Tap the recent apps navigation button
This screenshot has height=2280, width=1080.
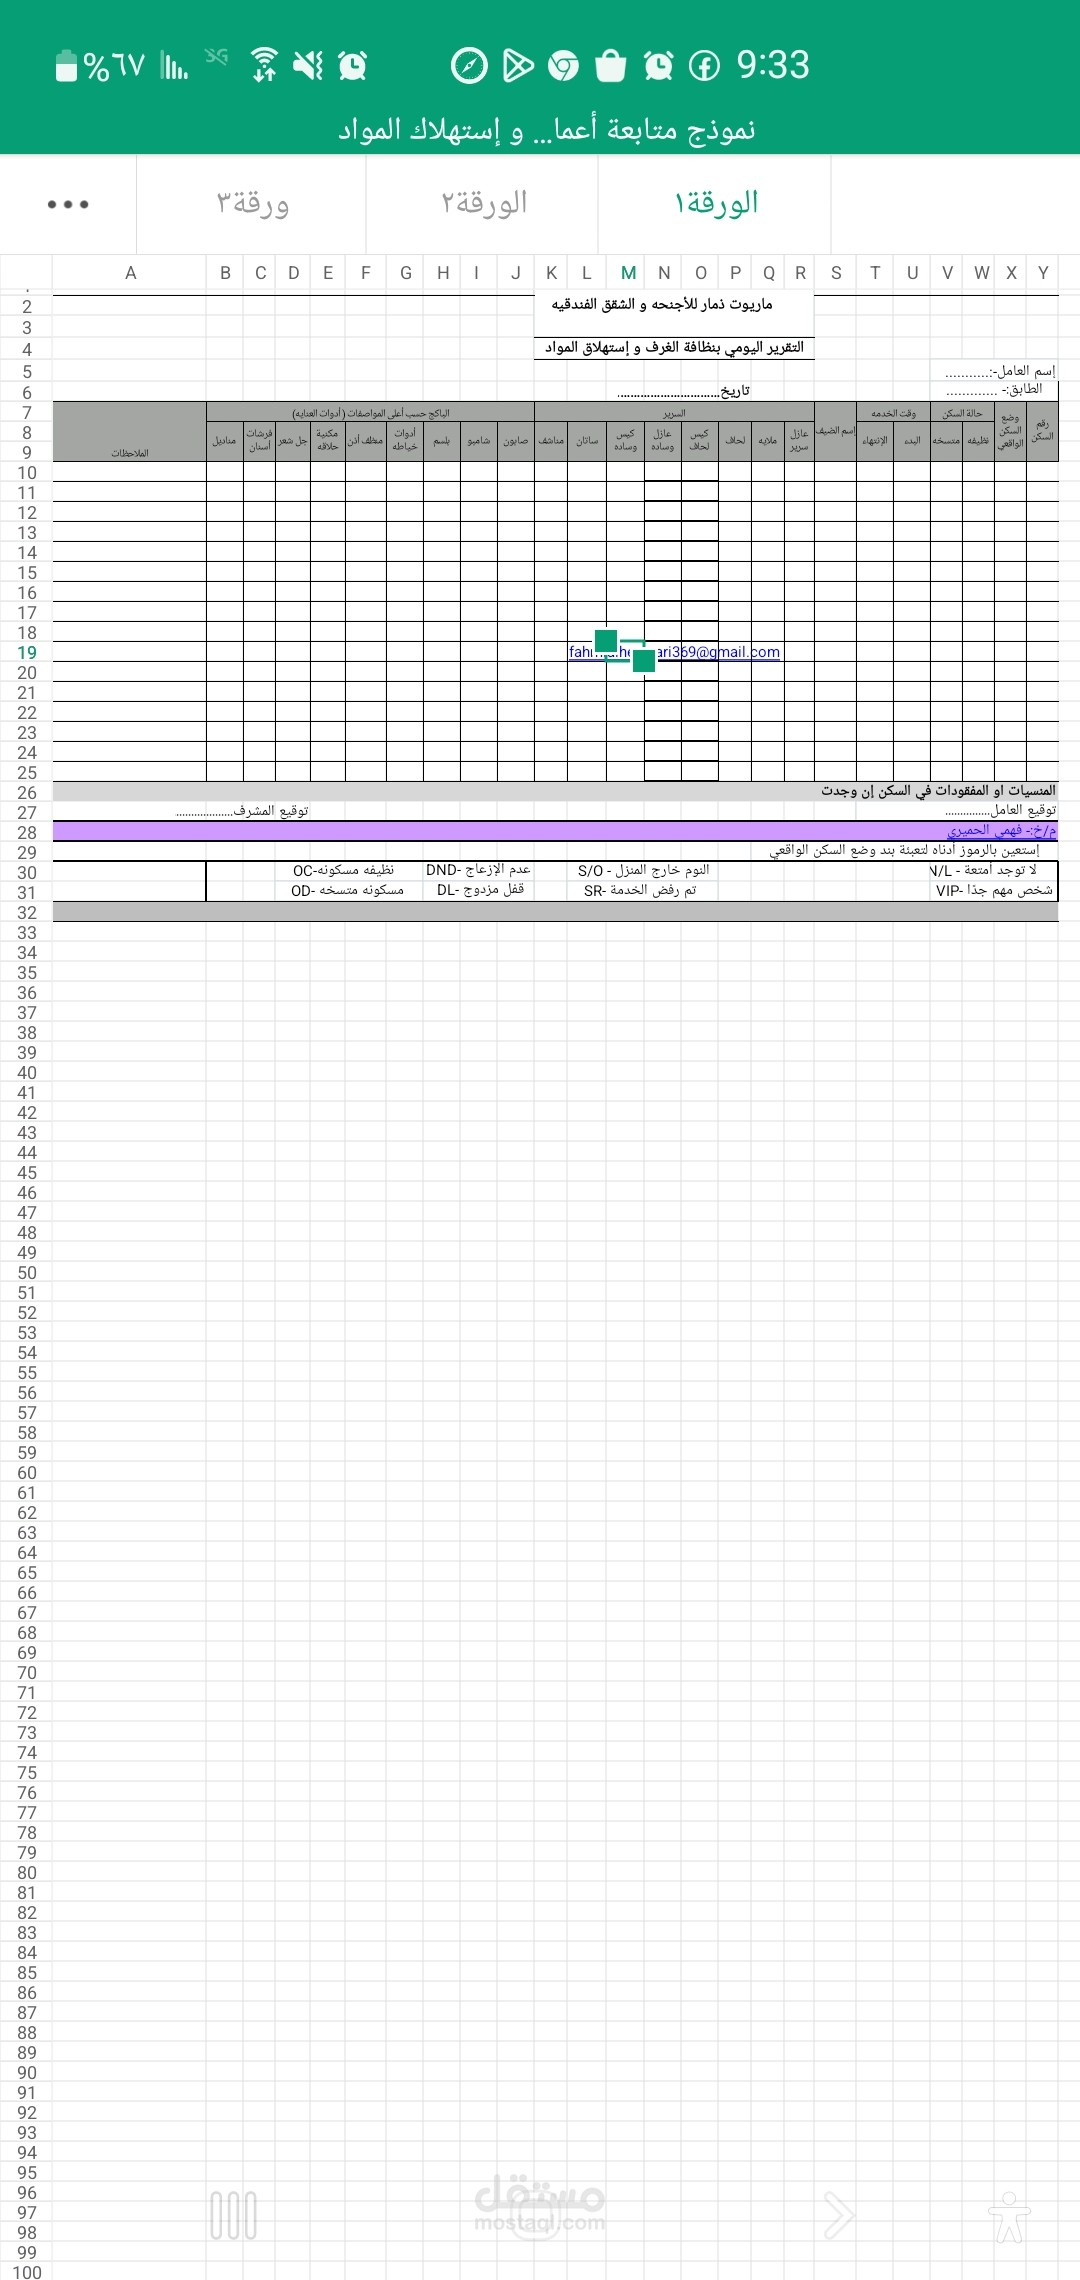pos(233,2216)
